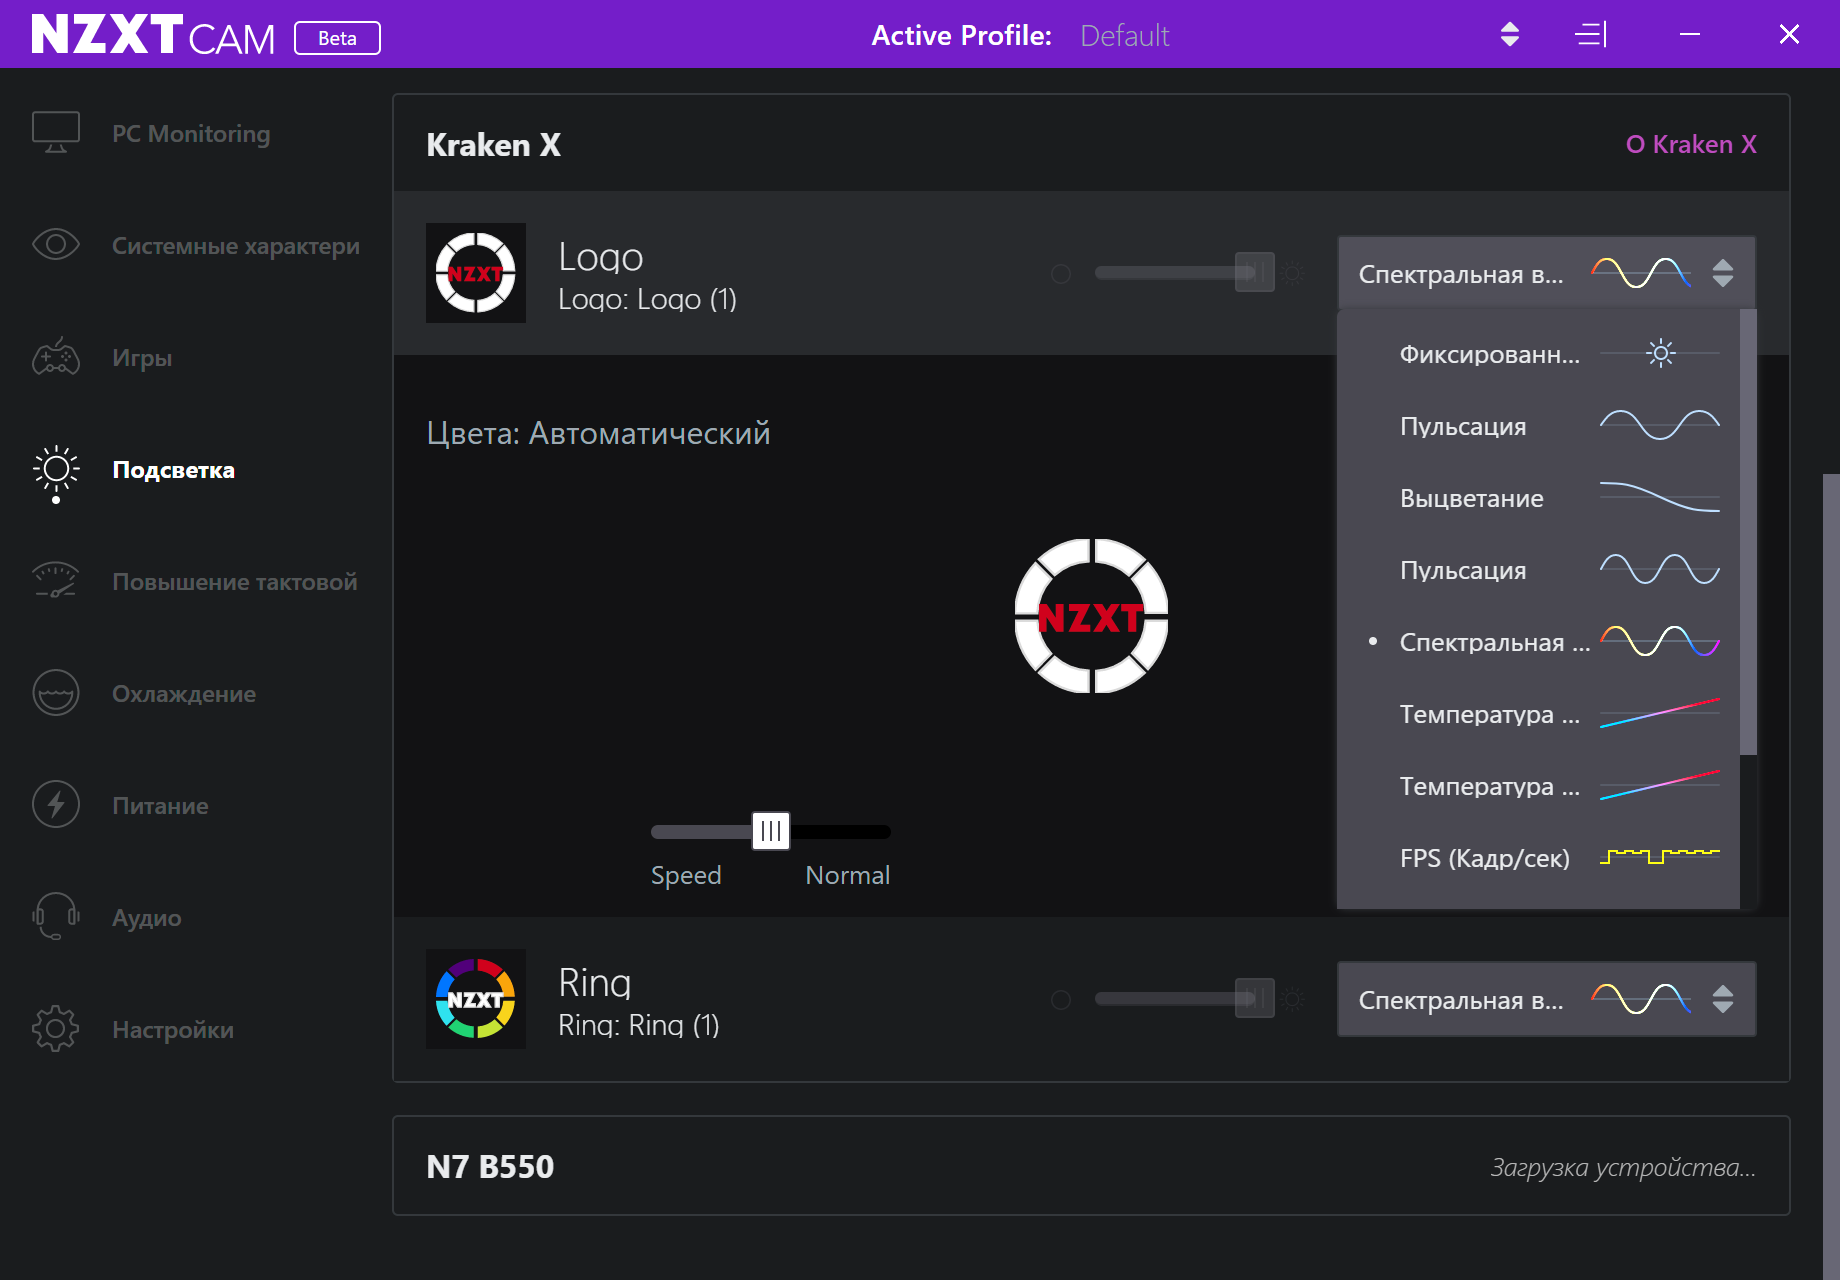Choose Пульсация mode directly below Выцветание
This screenshot has width=1840, height=1280.
pyautogui.click(x=1540, y=570)
